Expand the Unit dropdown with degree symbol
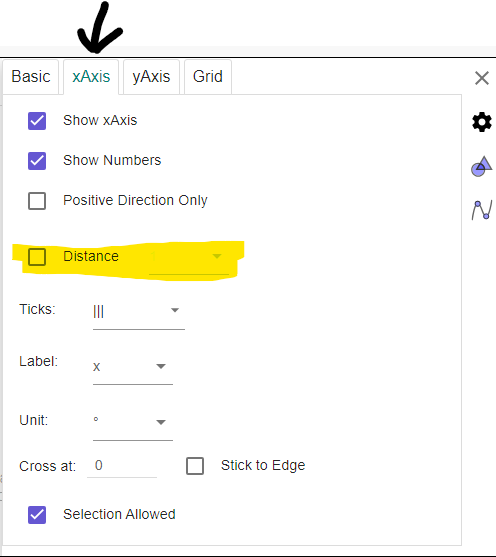The image size is (496, 557). [x=133, y=423]
